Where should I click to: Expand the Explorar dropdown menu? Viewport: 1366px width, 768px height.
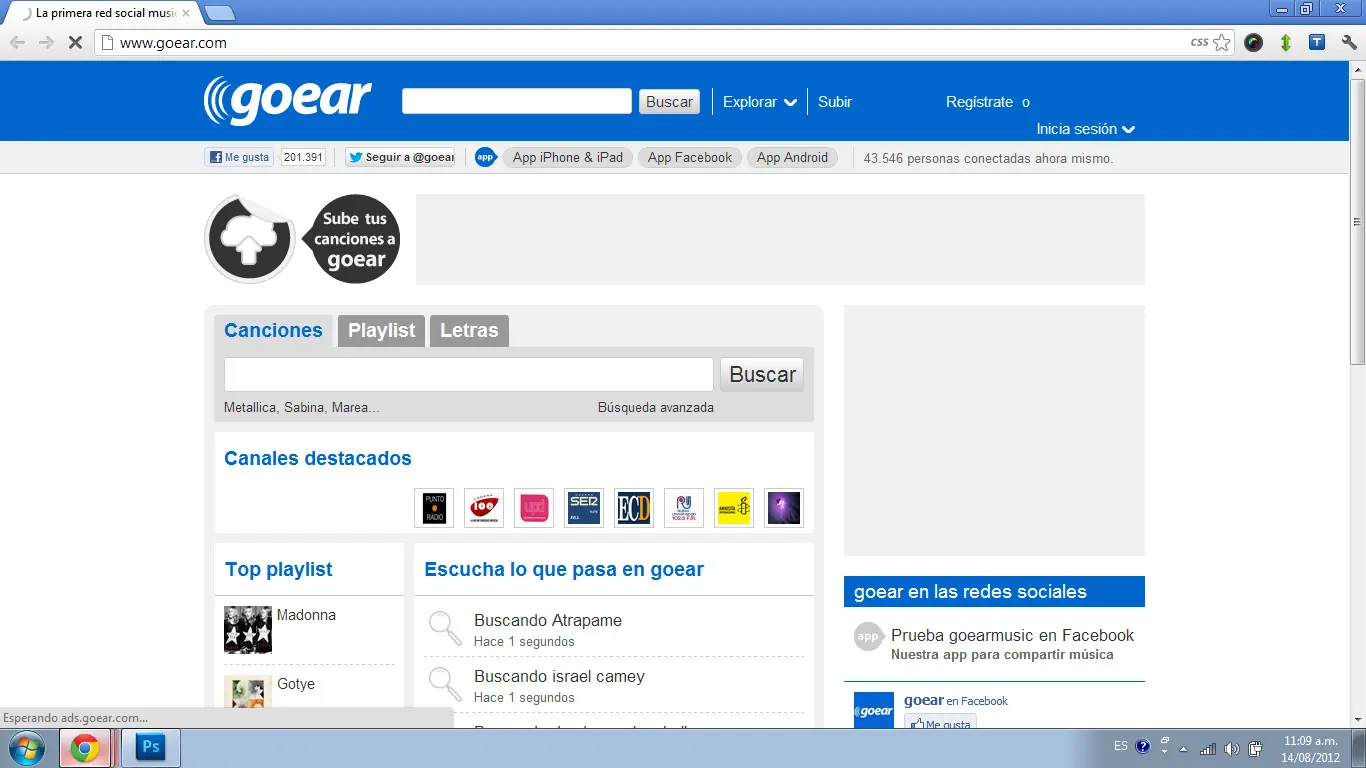[760, 102]
